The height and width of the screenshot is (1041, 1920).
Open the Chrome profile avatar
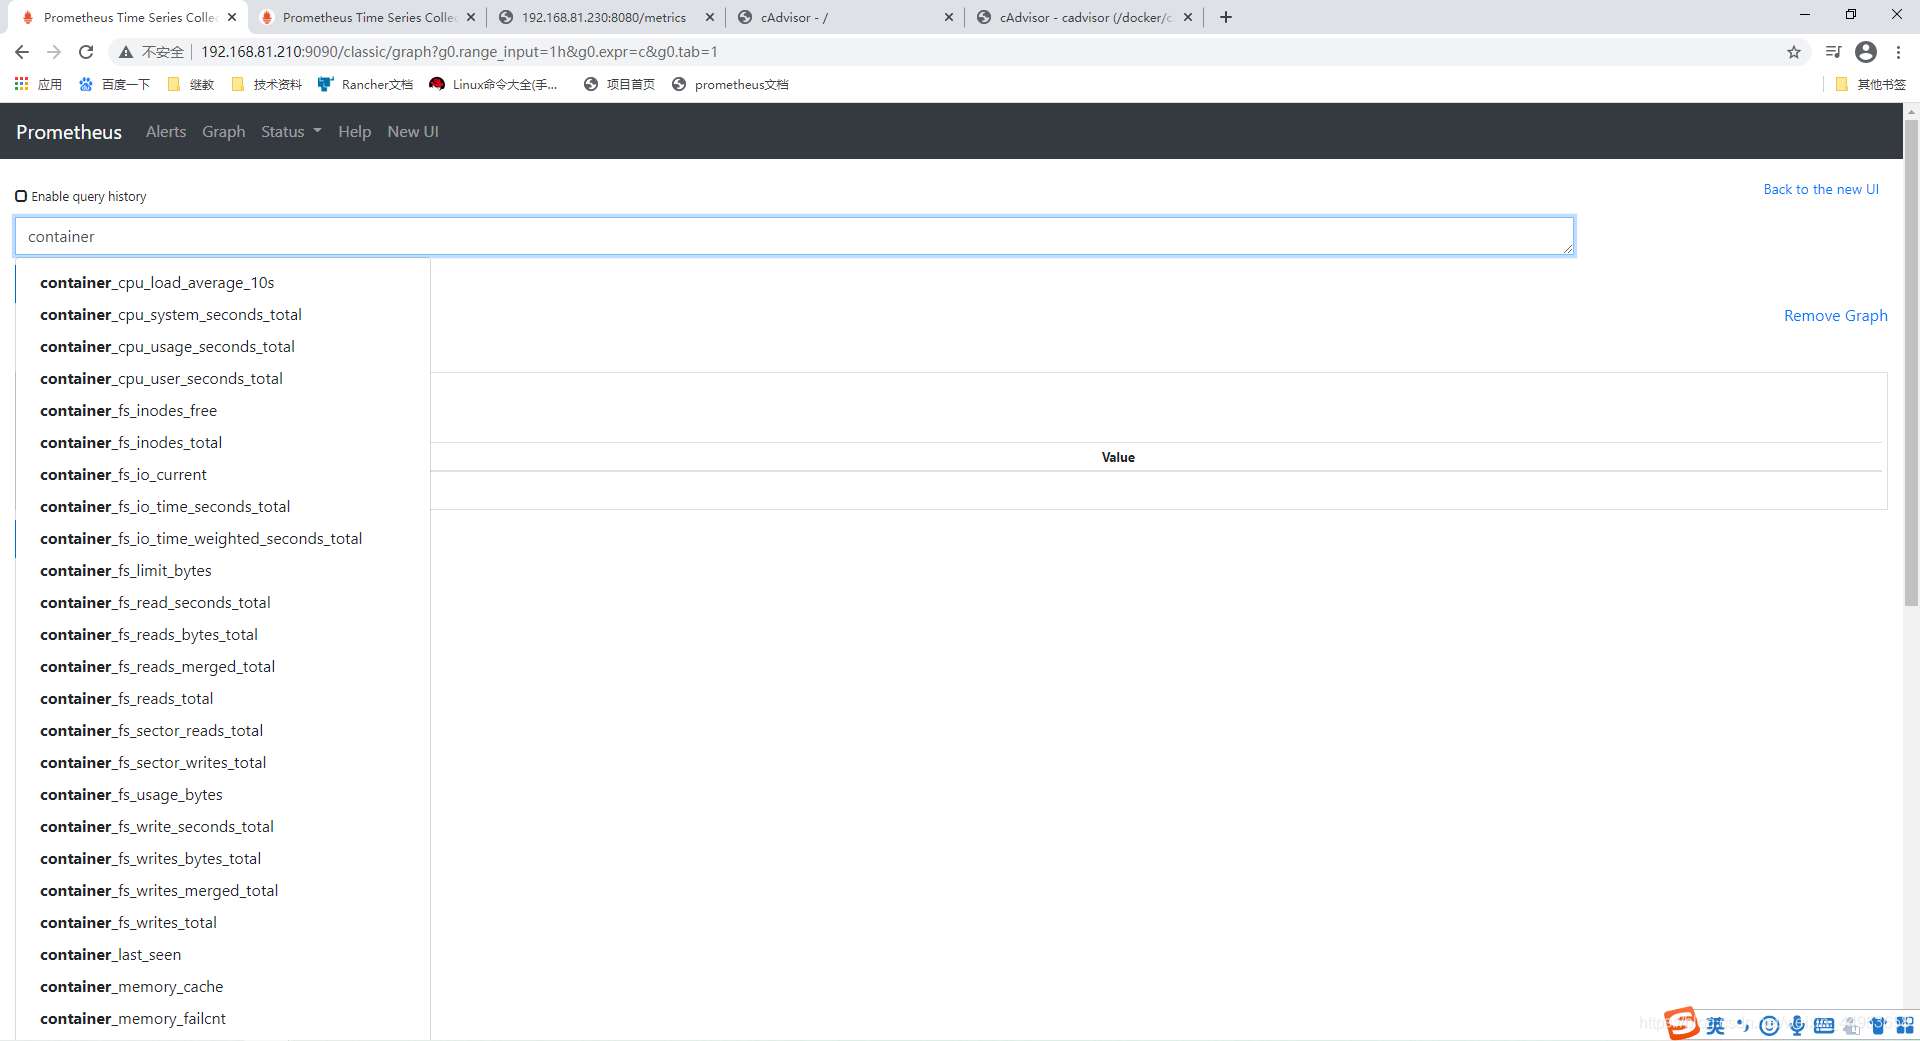coord(1866,52)
